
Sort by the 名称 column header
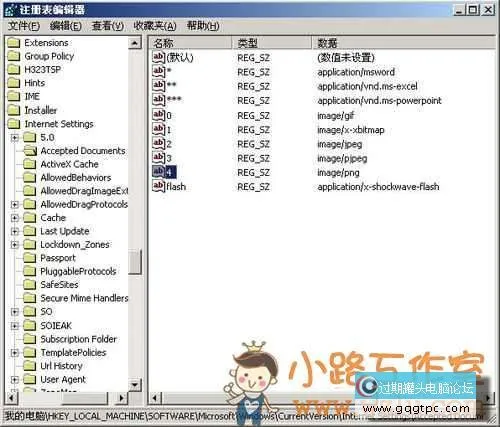pos(190,43)
